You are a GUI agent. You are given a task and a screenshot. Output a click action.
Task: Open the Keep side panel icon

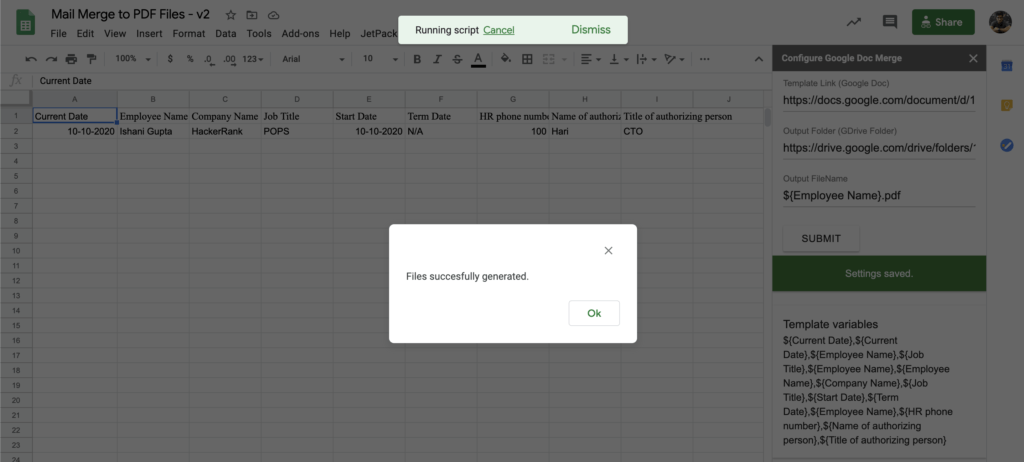pos(1006,105)
